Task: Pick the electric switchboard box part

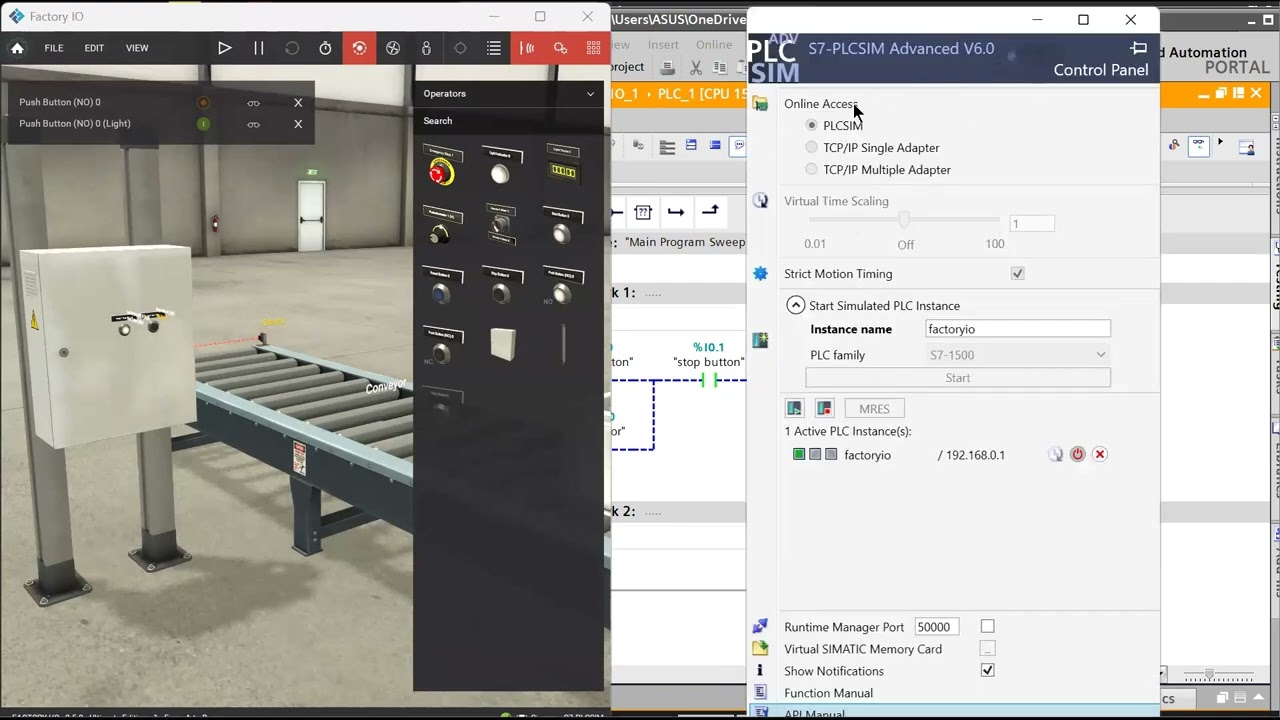Action: click(x=503, y=344)
